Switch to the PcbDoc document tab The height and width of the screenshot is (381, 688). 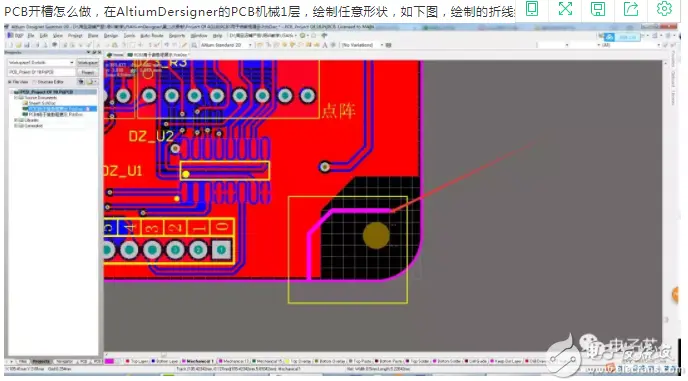(158, 55)
